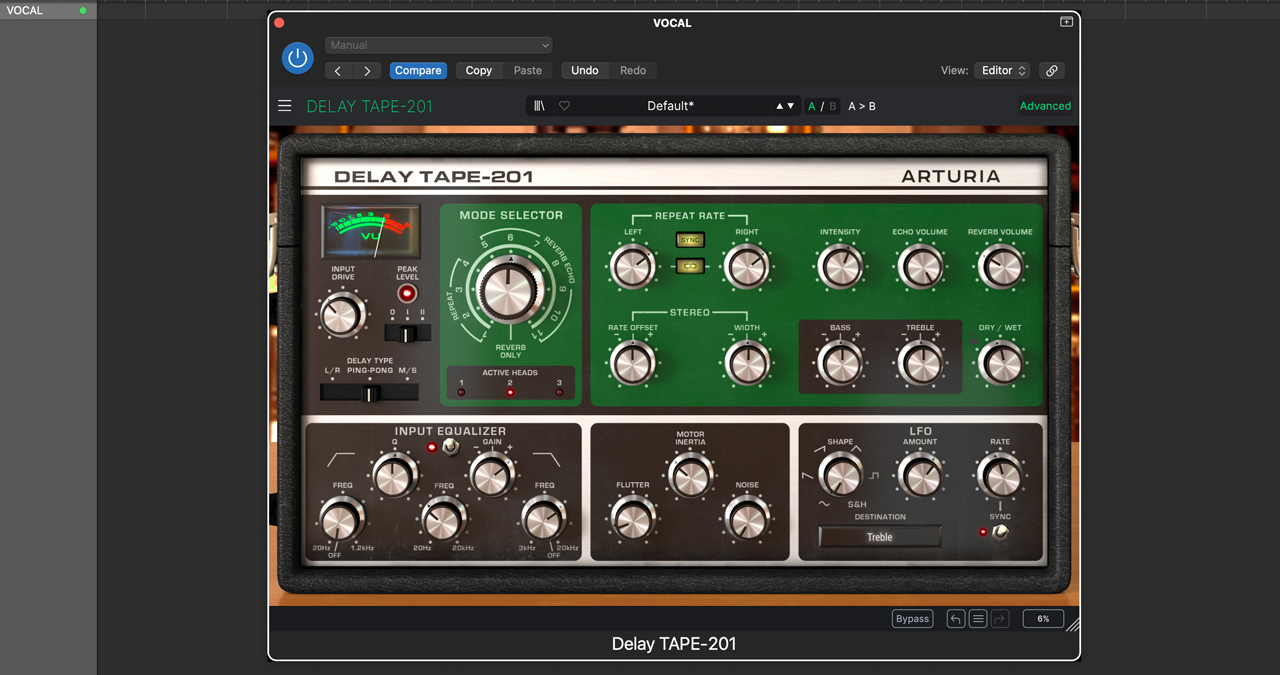Open the Manual preset dropdown
This screenshot has height=675, width=1280.
439,45
